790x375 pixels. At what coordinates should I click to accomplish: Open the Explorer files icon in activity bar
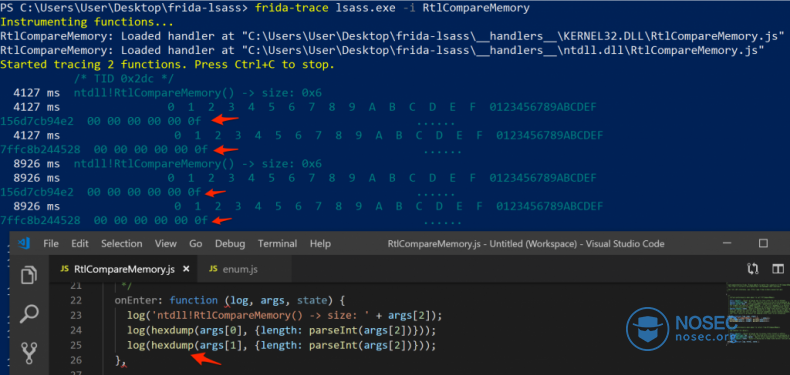pos(29,275)
